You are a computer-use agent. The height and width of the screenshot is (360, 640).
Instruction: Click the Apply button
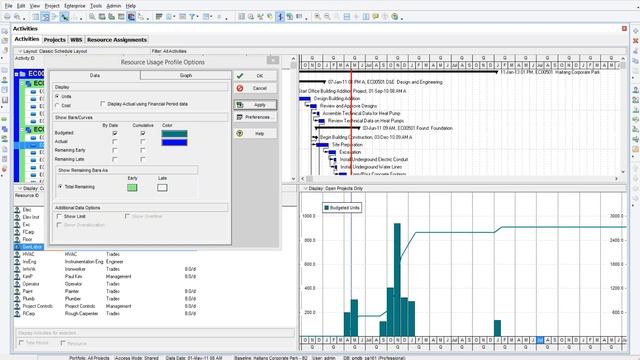[256, 105]
